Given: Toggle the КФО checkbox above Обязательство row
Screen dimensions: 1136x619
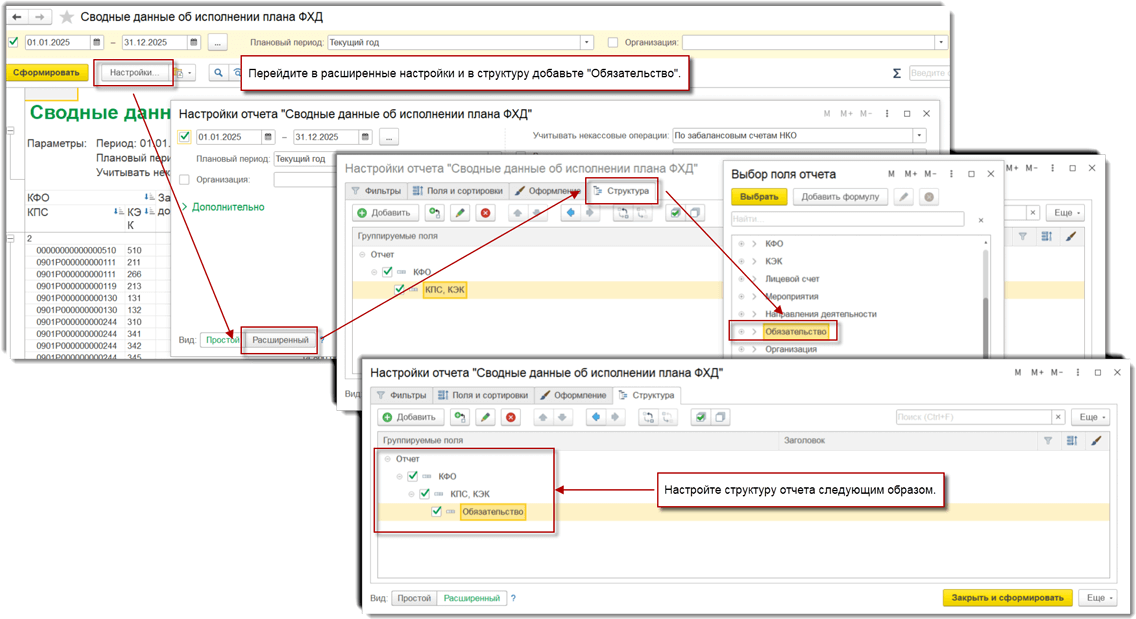Looking at the screenshot, I should (412, 477).
